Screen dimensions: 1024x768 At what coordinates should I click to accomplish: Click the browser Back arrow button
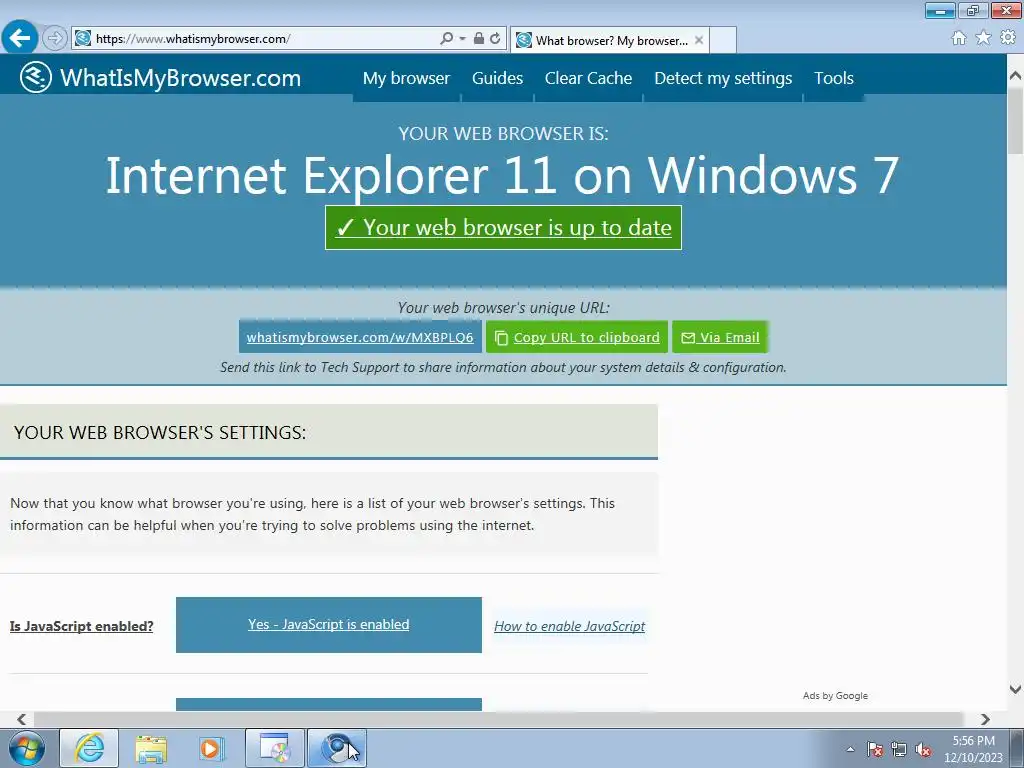20,39
